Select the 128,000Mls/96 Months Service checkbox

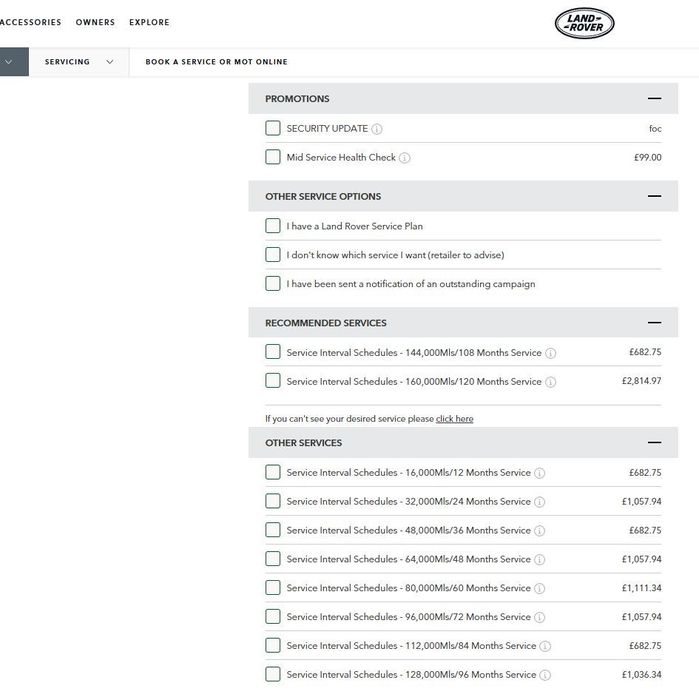273,674
